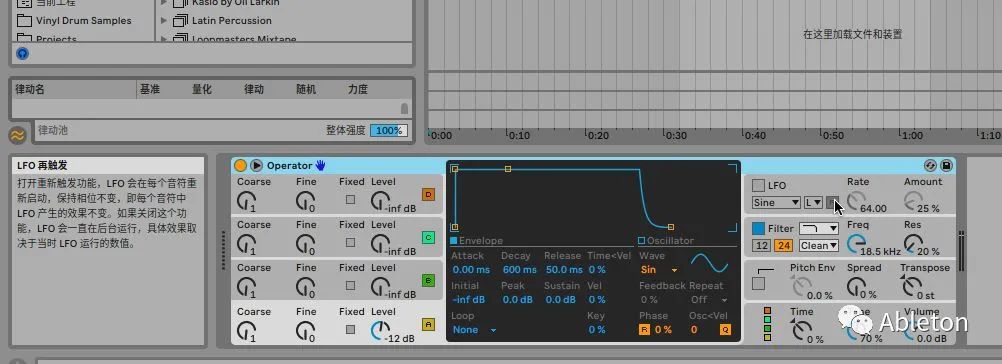Select oscillator D orange button
Image resolution: width=1002 pixels, height=364 pixels.
coord(428,194)
